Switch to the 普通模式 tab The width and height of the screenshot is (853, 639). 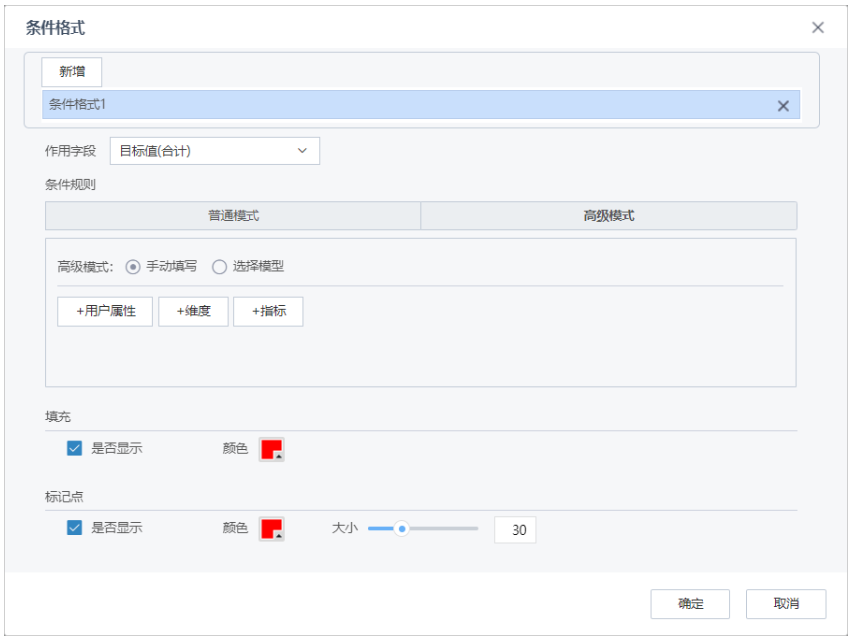[x=232, y=215]
